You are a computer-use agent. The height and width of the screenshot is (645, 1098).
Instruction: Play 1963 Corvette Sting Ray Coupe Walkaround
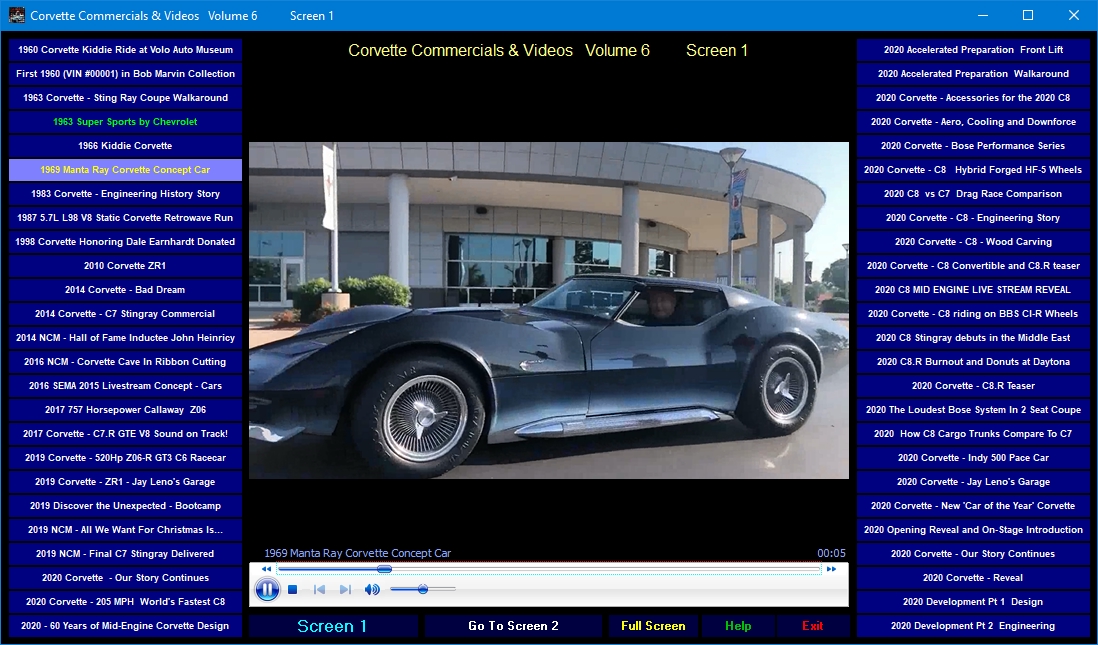(125, 98)
